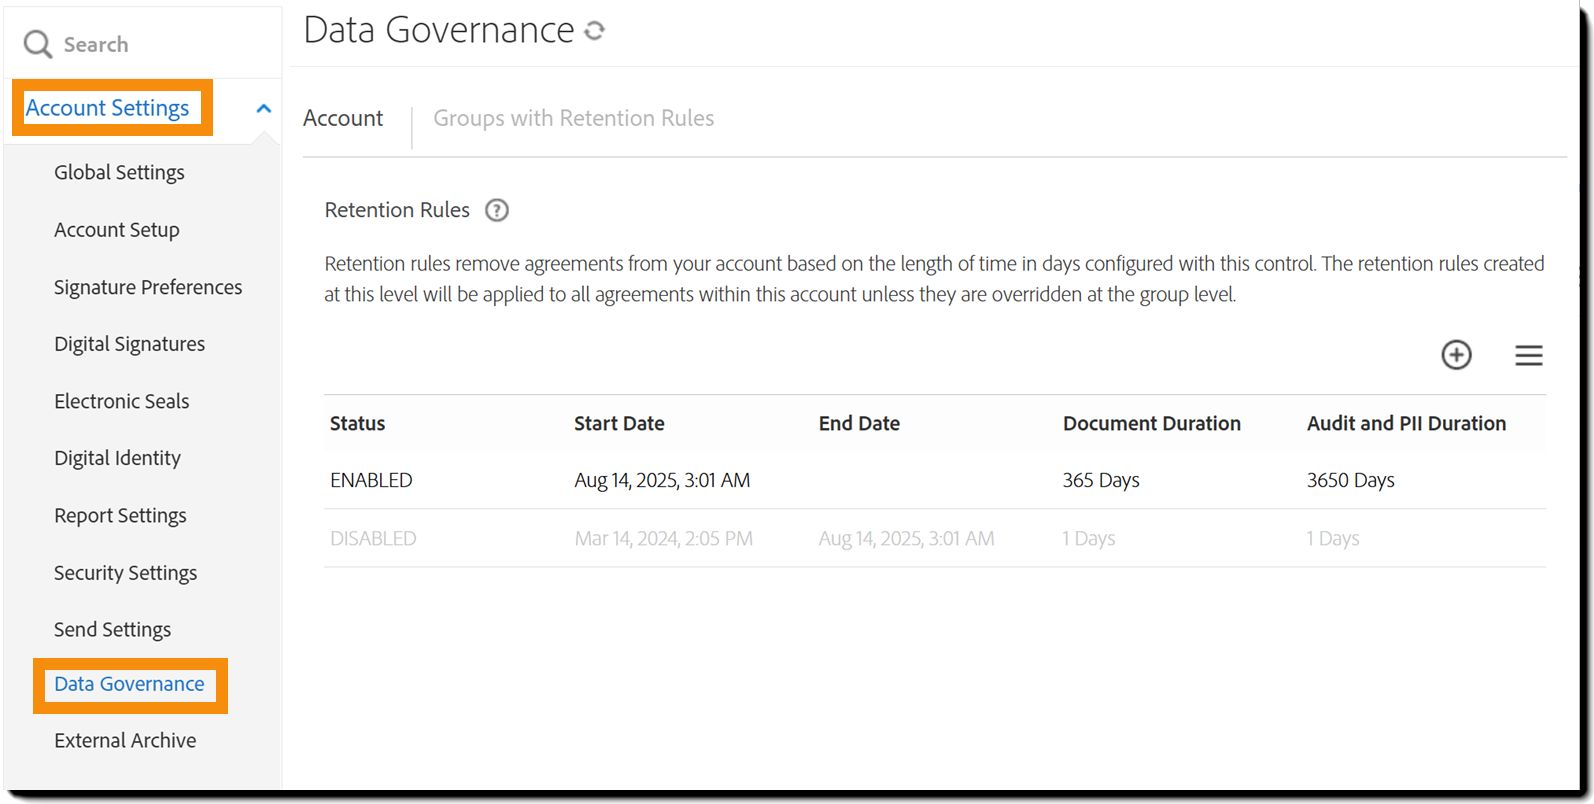Image resolution: width=1594 pixels, height=804 pixels.
Task: Select the ENABLED retention rule row
Action: point(934,480)
